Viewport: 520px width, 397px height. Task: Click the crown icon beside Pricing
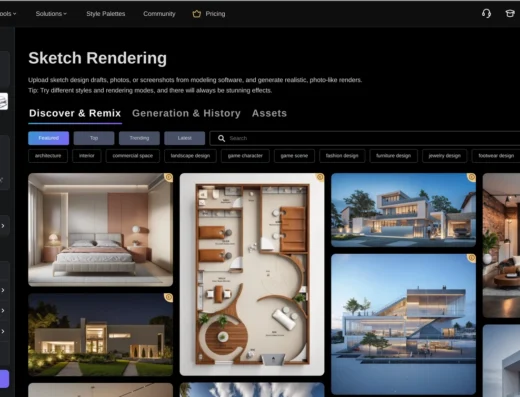pyautogui.click(x=197, y=14)
